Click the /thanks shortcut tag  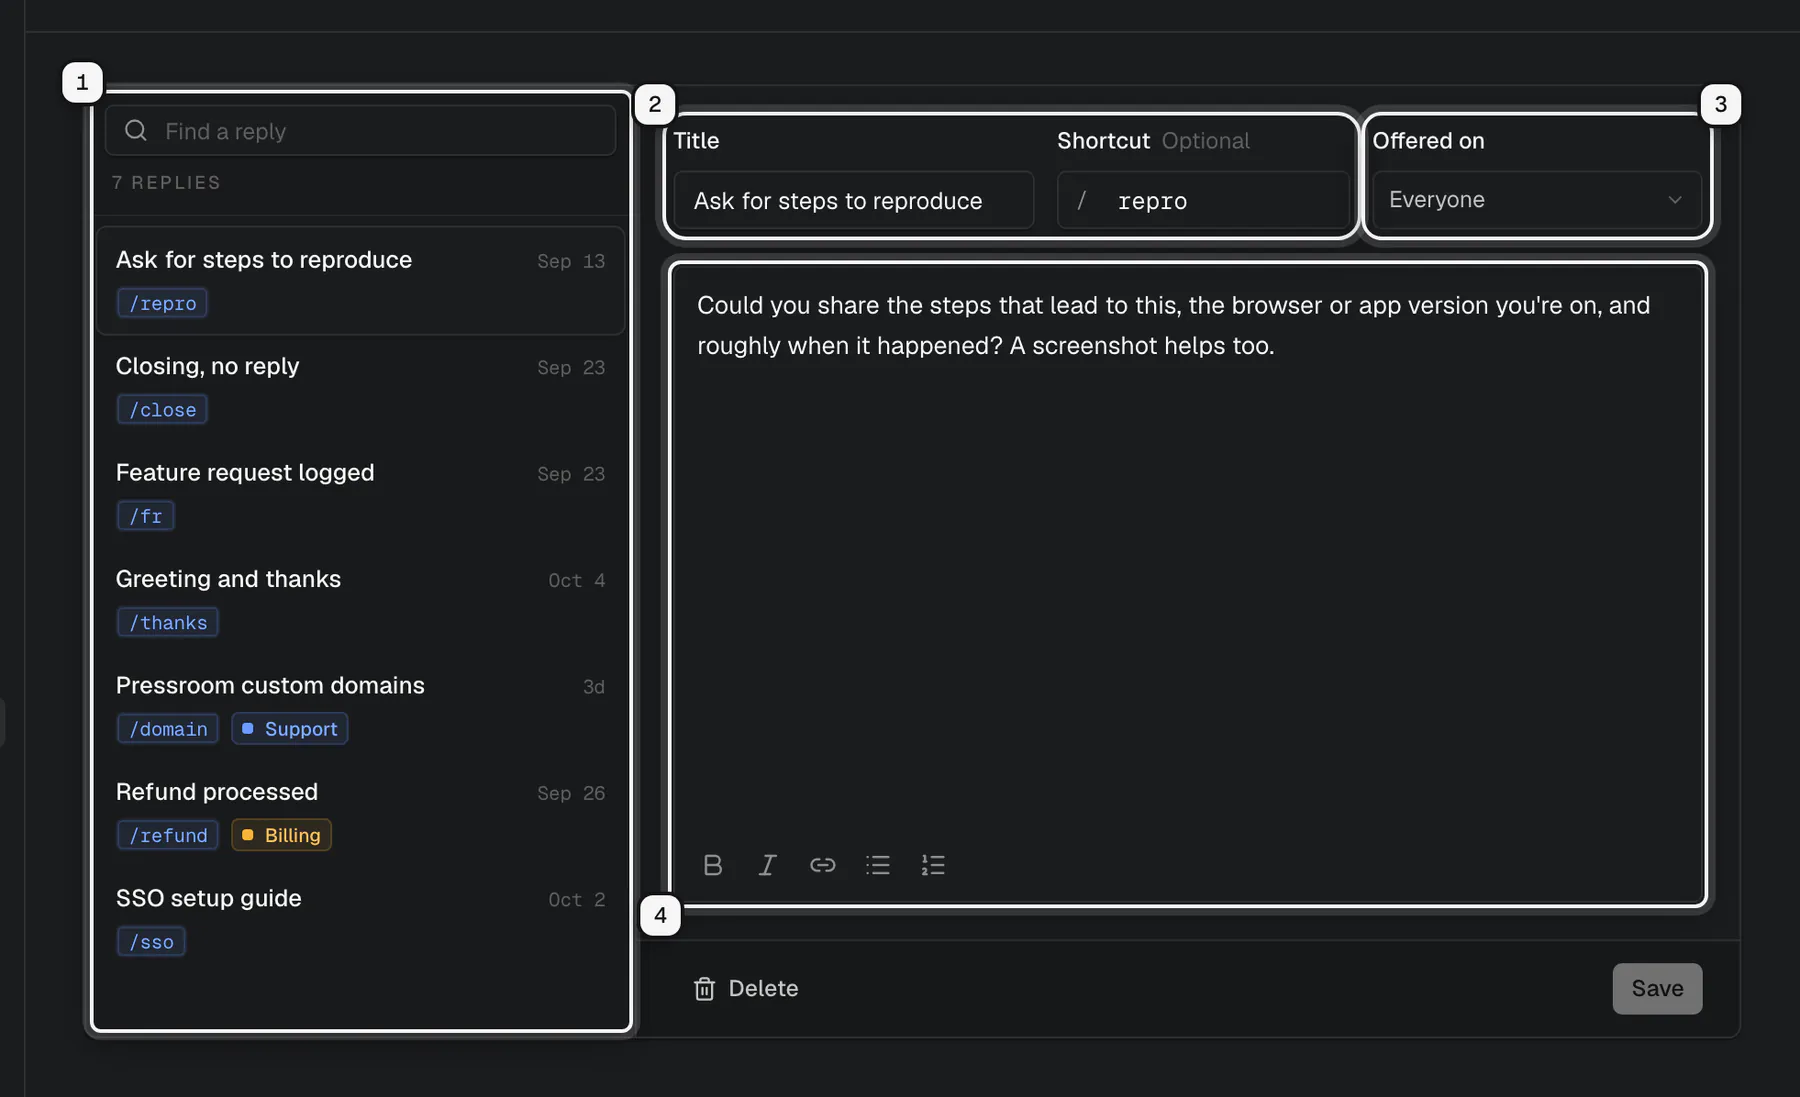[167, 623]
